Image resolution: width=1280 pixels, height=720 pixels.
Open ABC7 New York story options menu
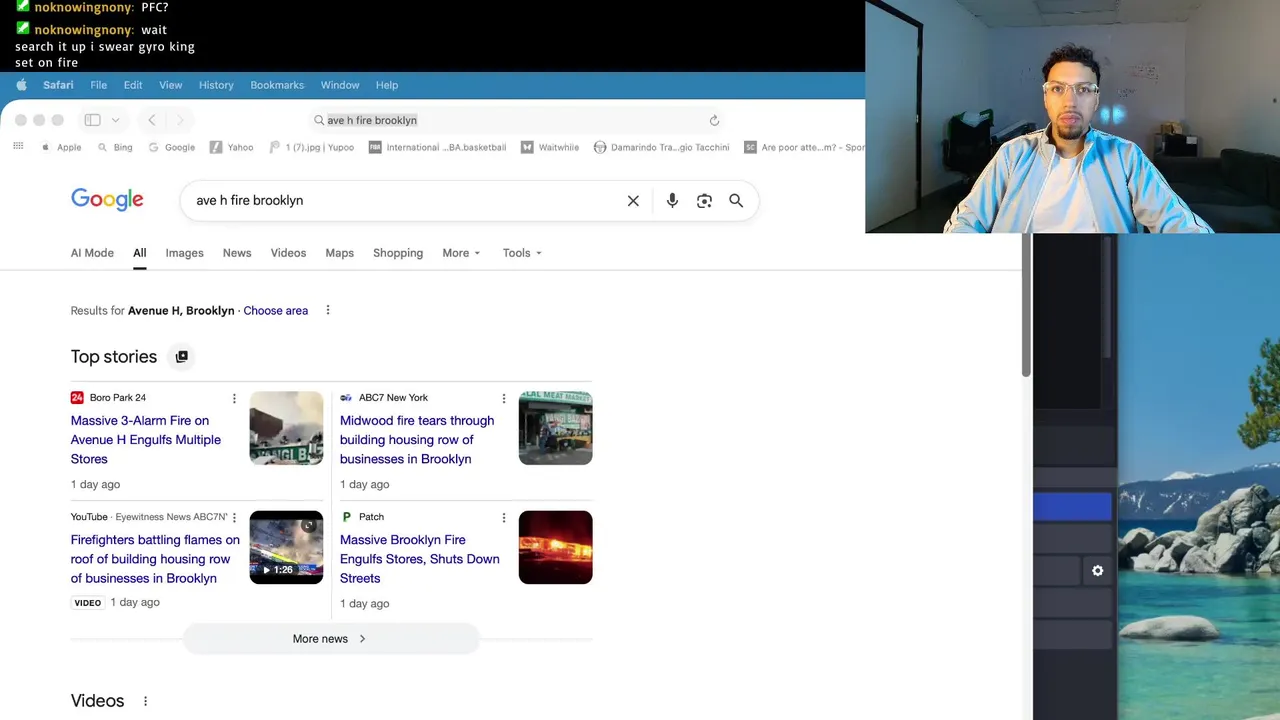503,398
